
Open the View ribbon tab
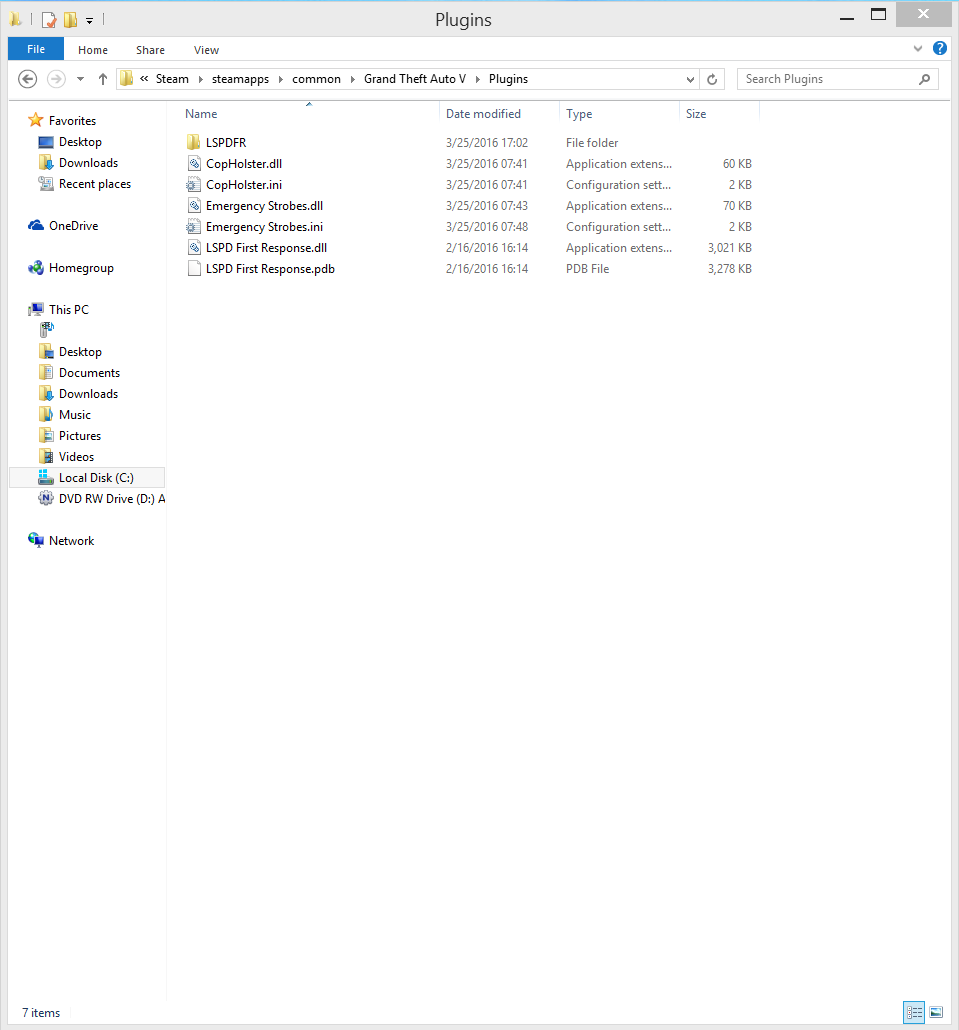coord(206,50)
